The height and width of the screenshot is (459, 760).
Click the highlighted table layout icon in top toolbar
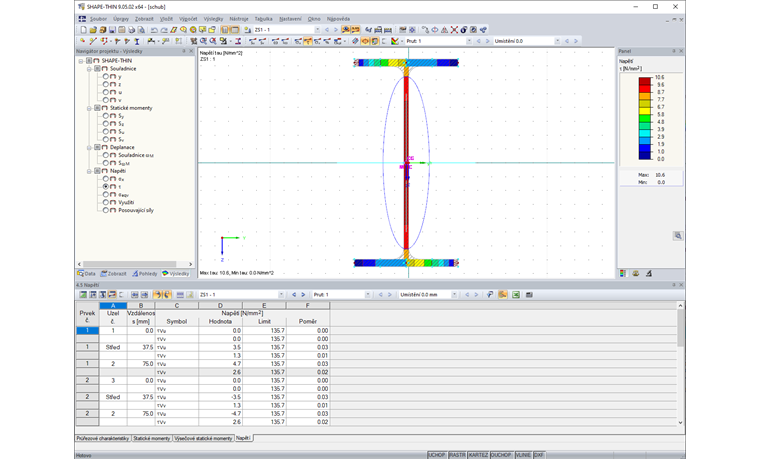click(235, 30)
